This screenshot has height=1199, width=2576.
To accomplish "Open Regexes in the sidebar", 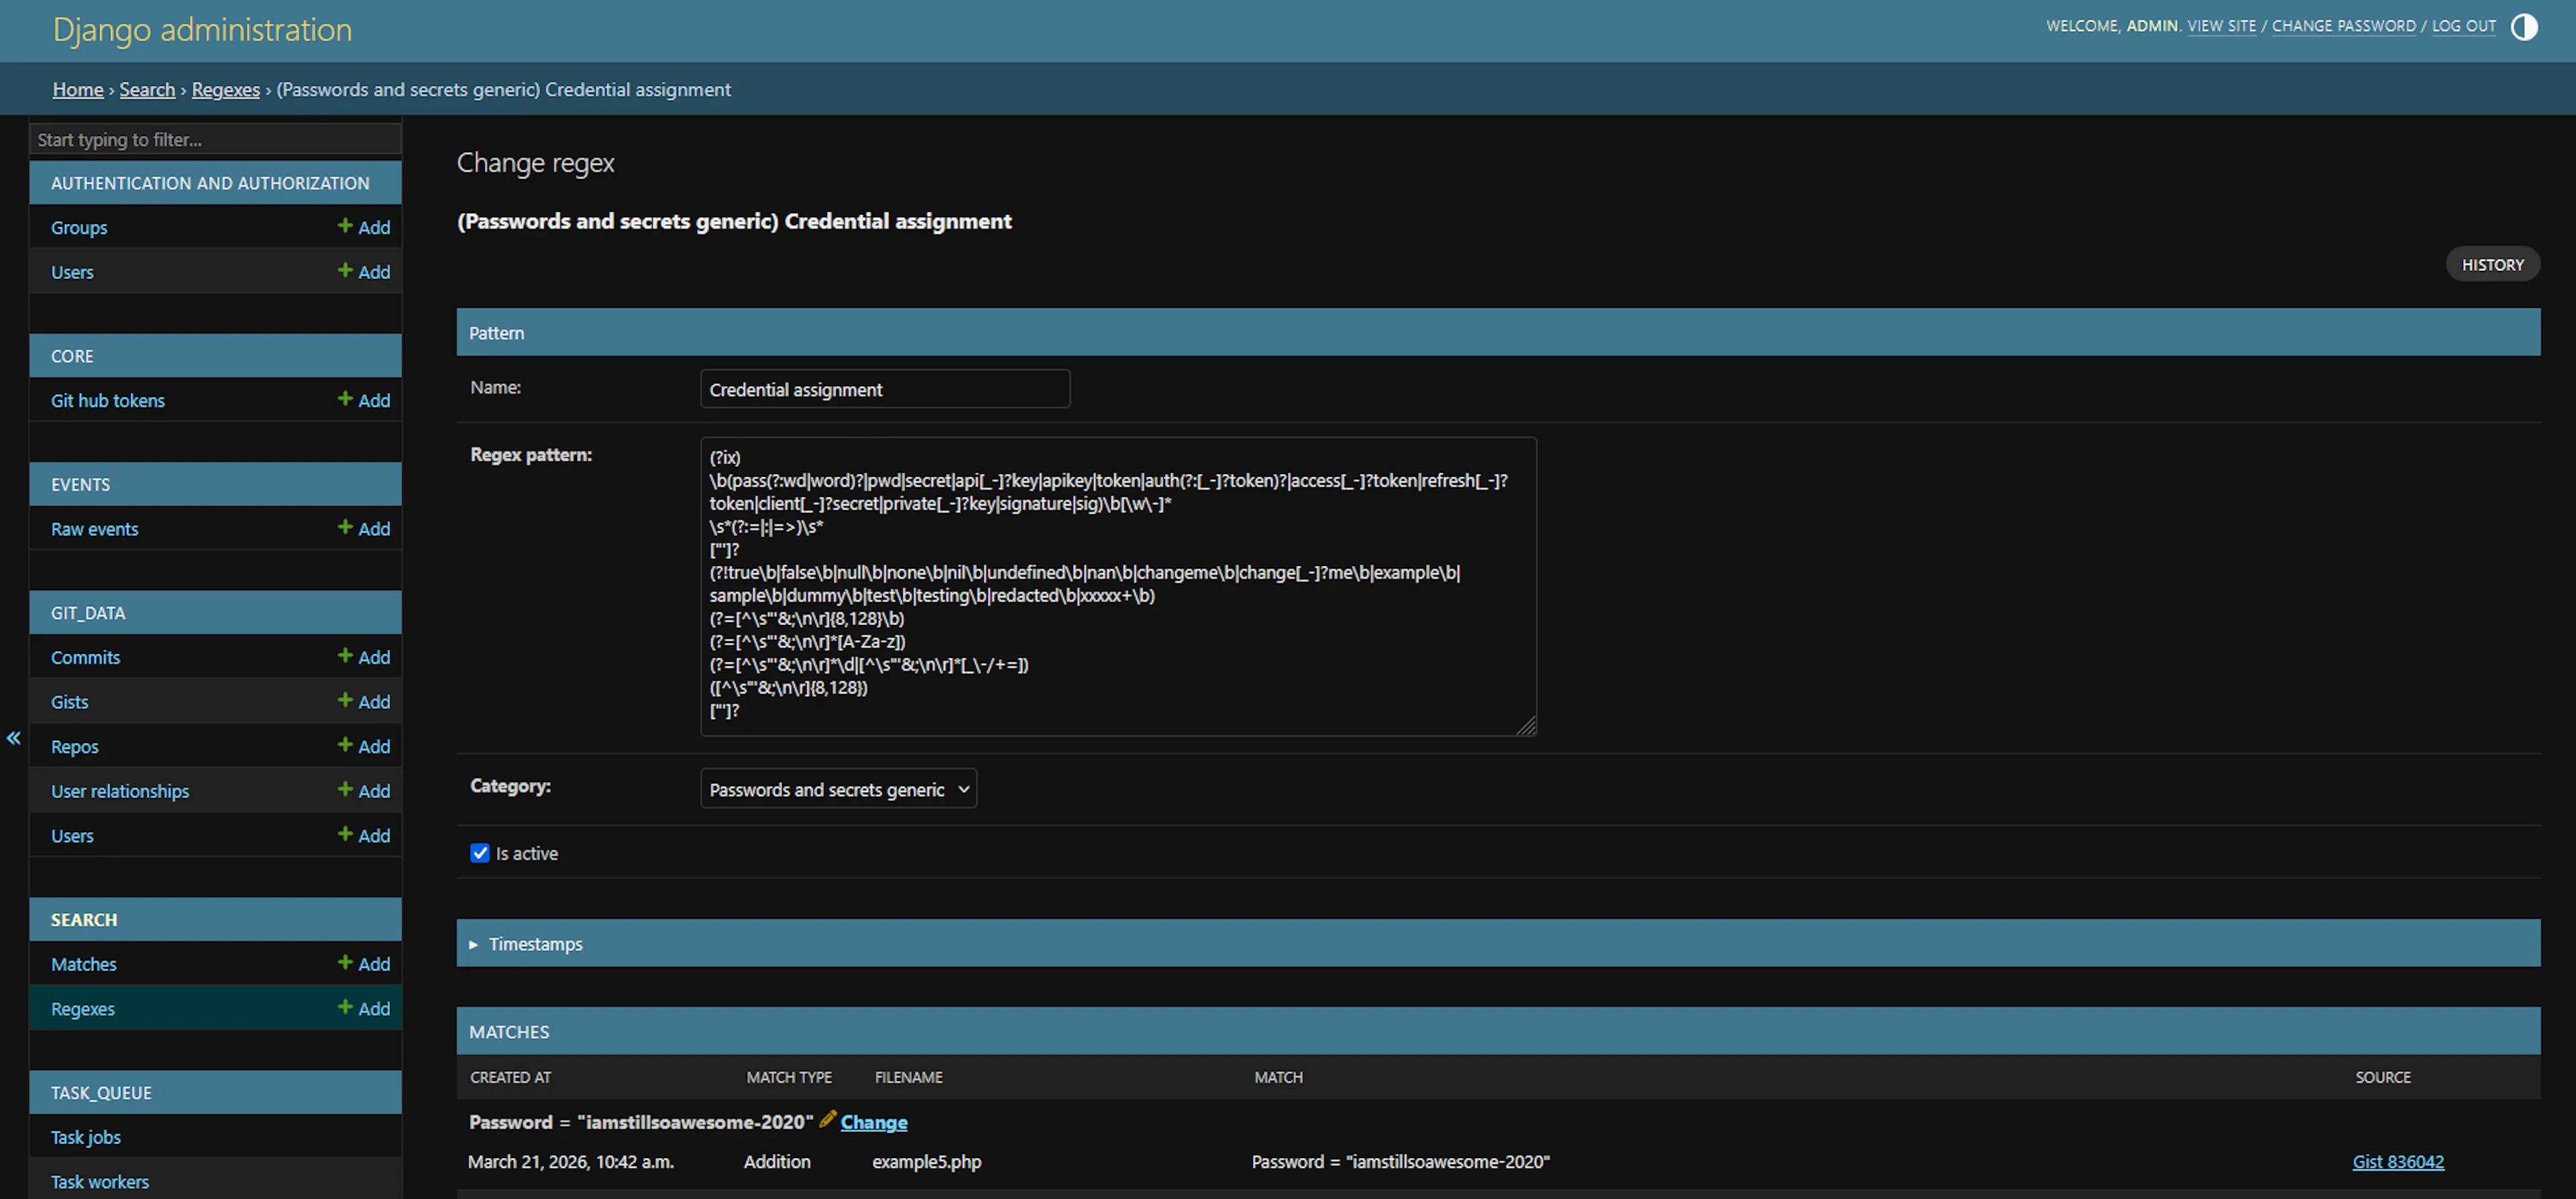I will pyautogui.click(x=83, y=1009).
